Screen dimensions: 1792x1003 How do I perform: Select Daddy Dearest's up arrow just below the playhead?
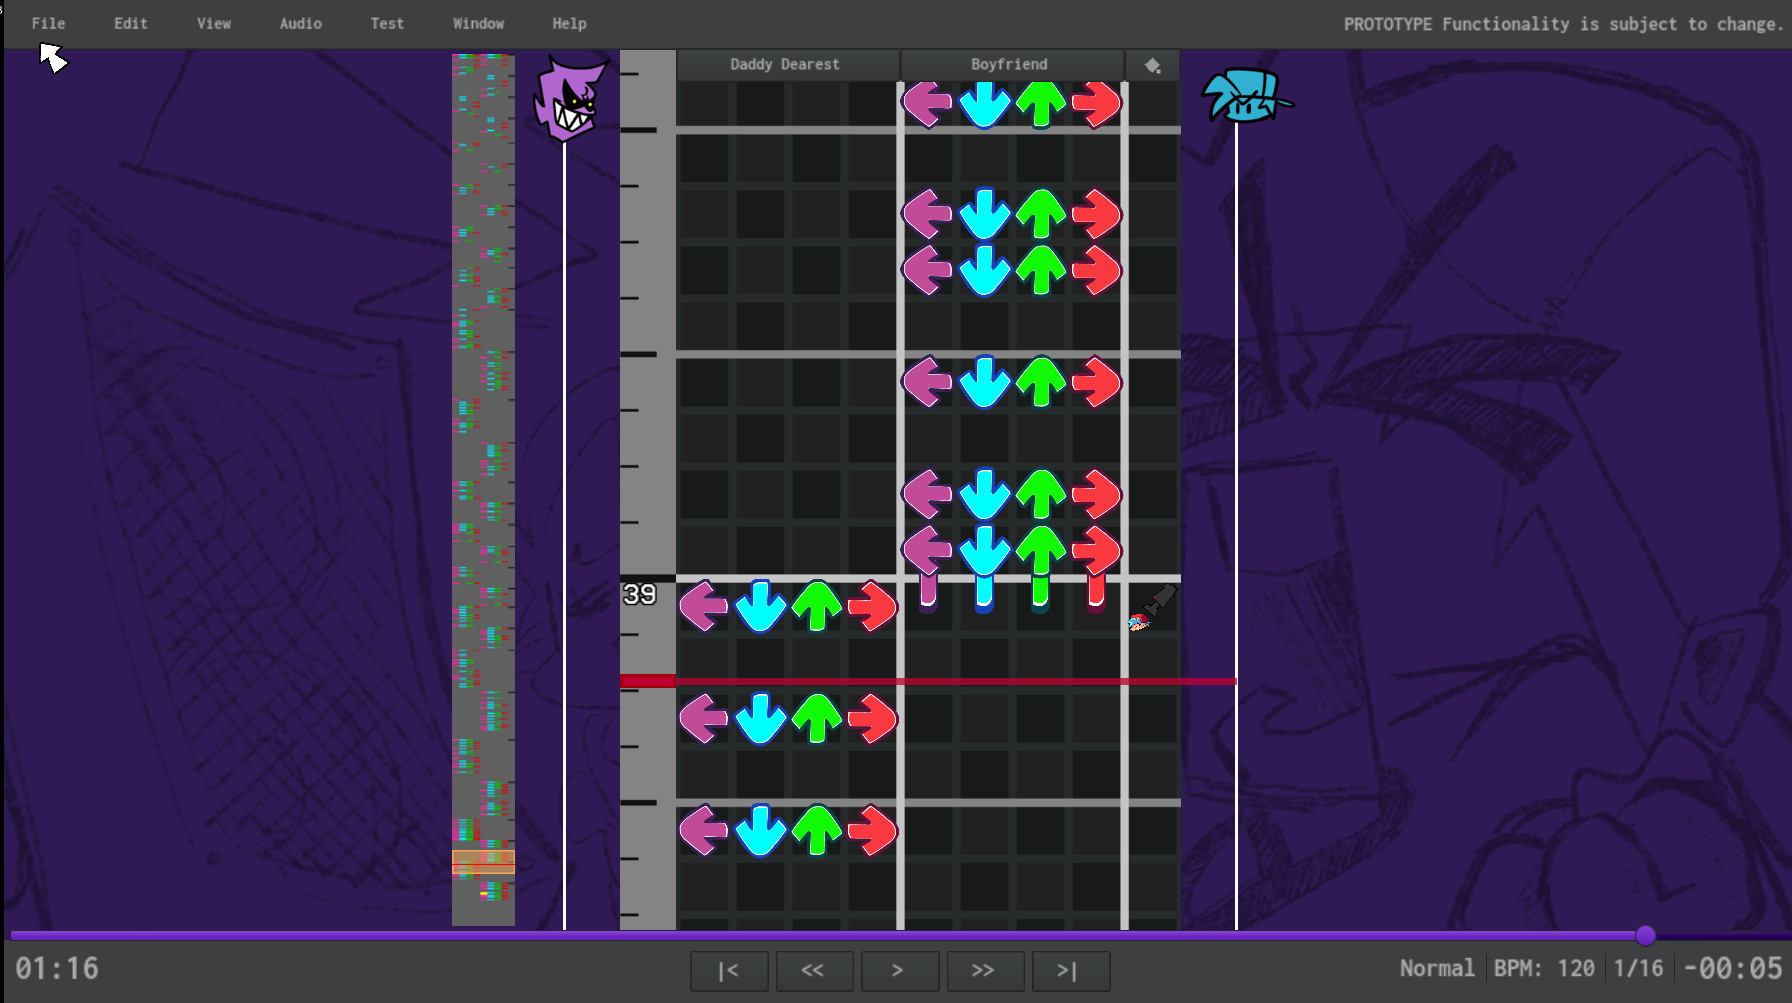817,718
